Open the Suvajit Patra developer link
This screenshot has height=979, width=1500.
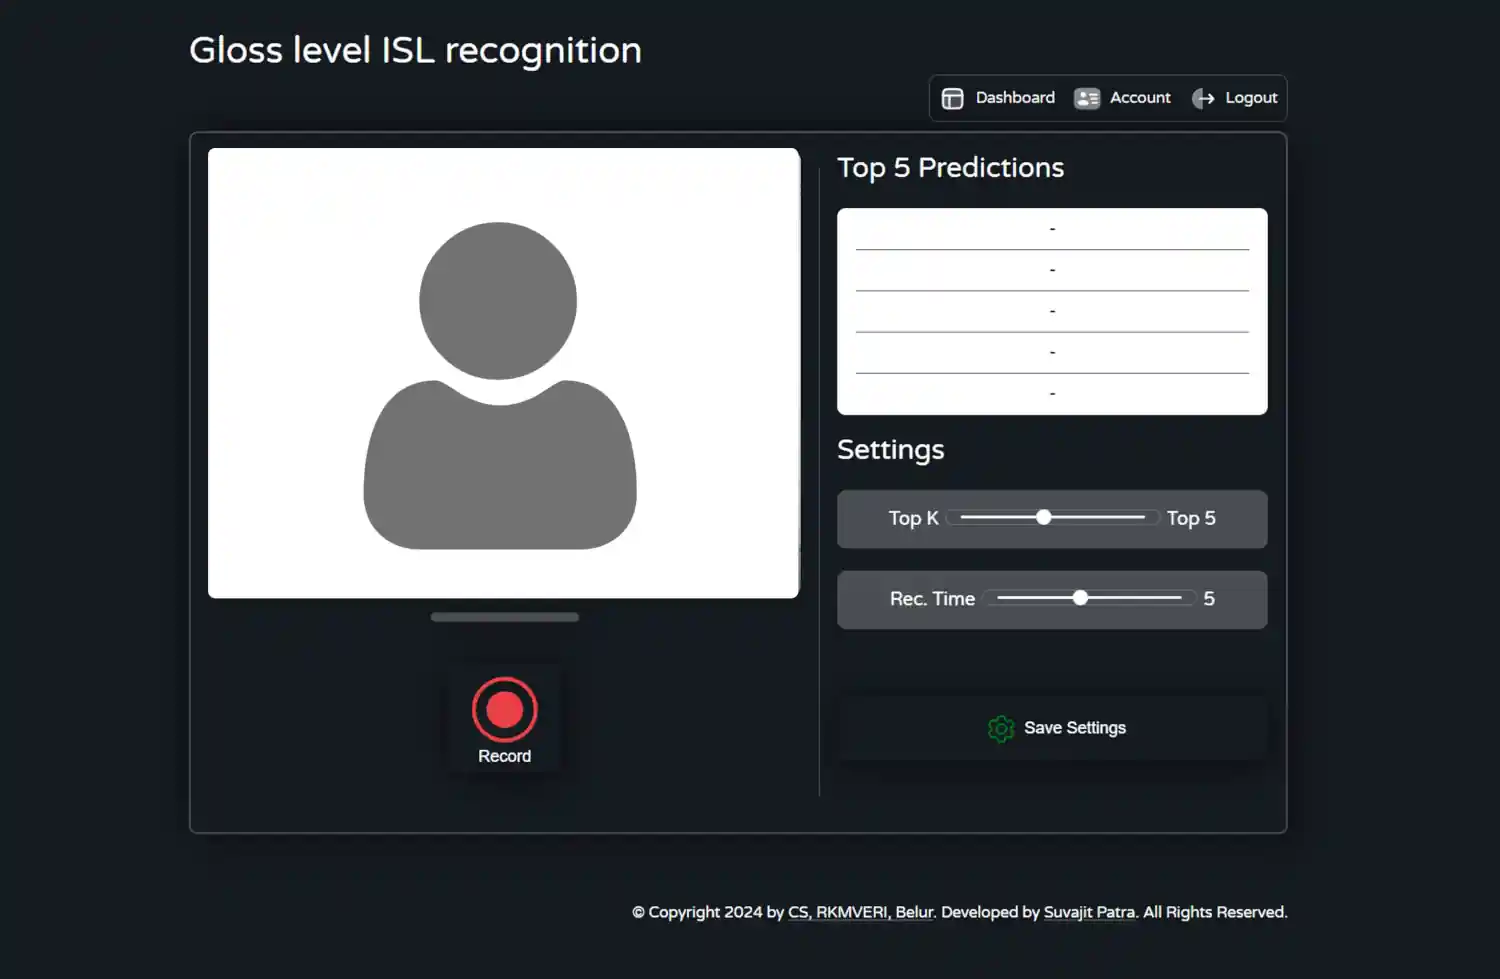pyautogui.click(x=1089, y=912)
